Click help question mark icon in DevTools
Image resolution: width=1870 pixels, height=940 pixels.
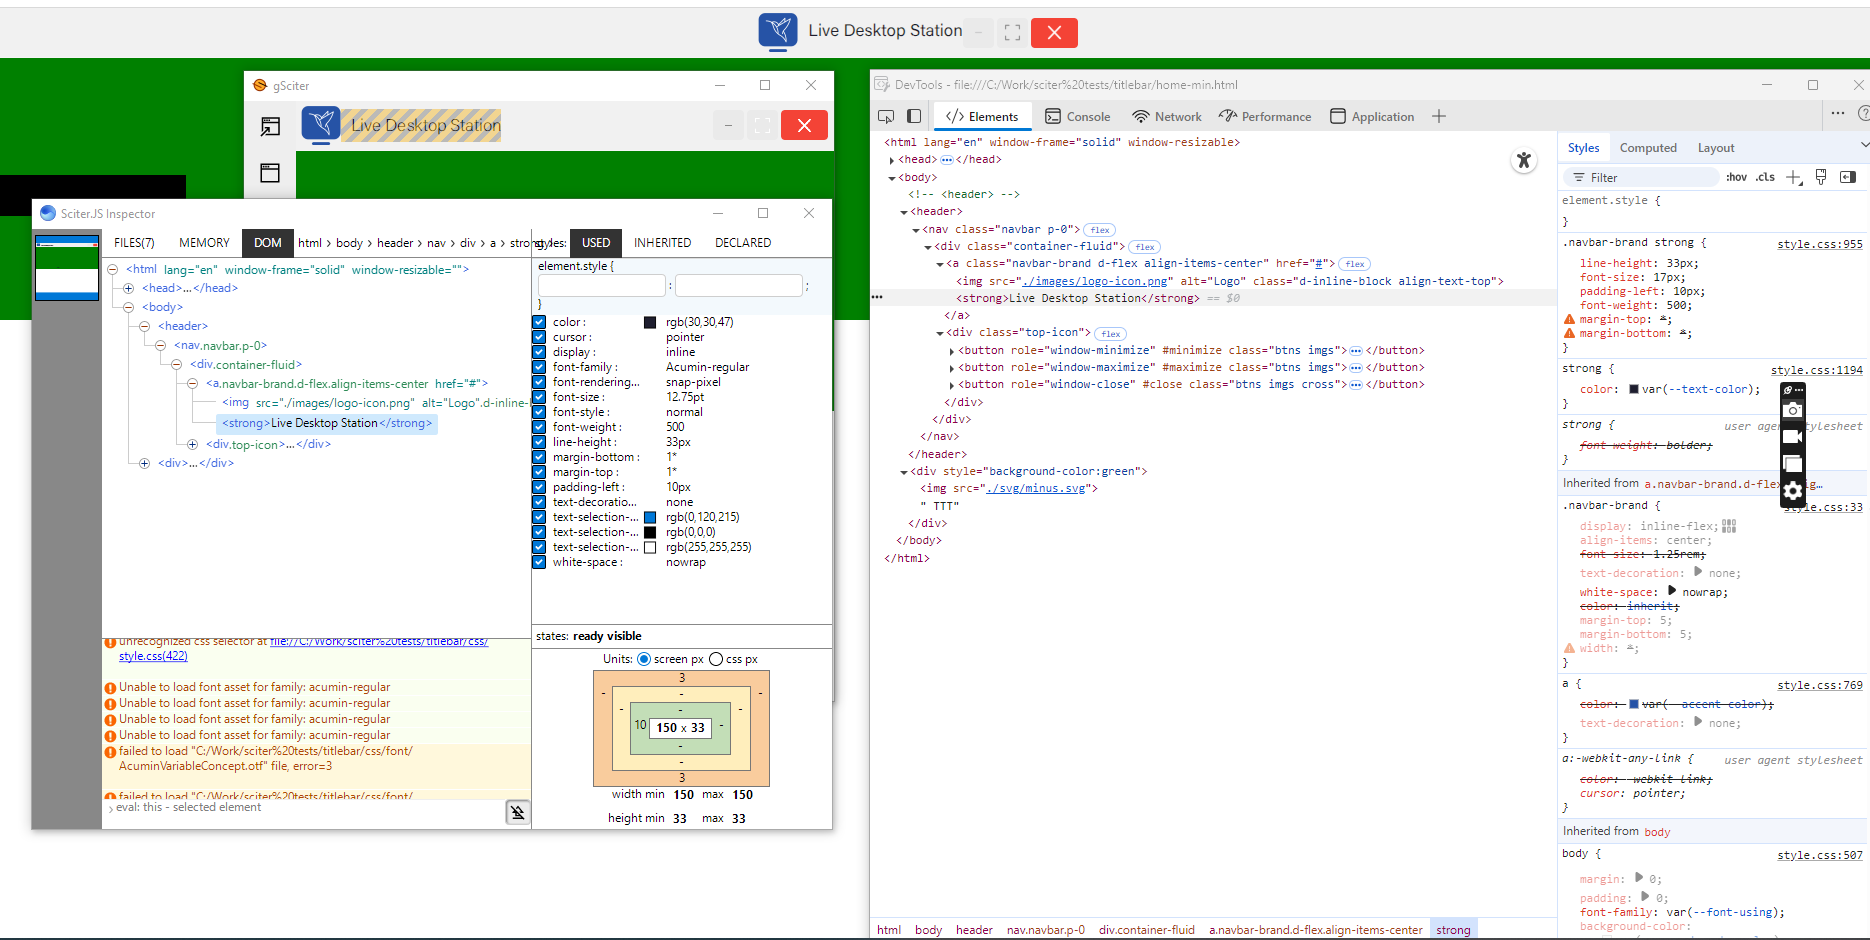click(x=1863, y=113)
